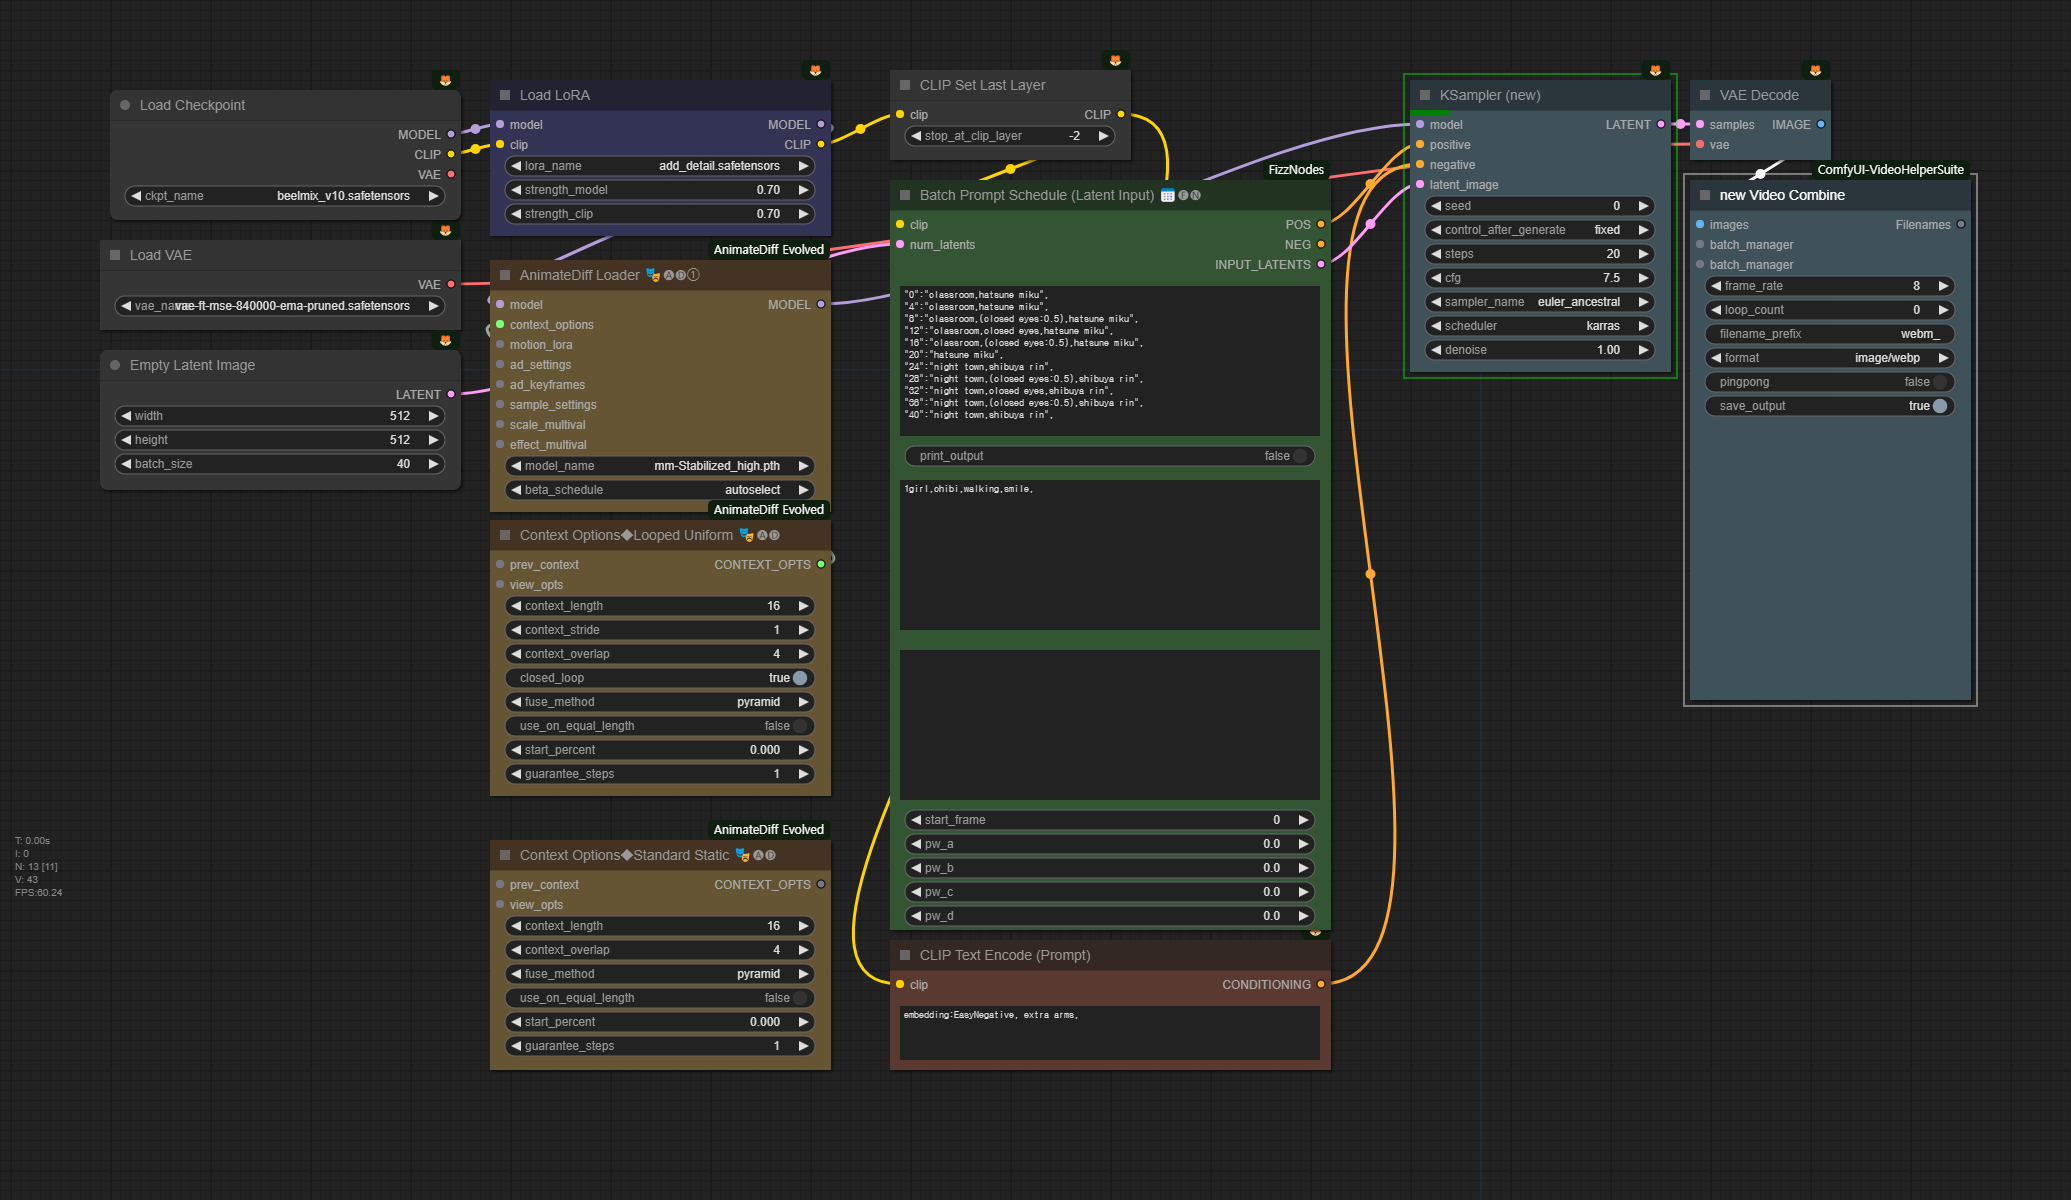Click the FizzNodes badge label
The height and width of the screenshot is (1200, 2071).
point(1296,170)
